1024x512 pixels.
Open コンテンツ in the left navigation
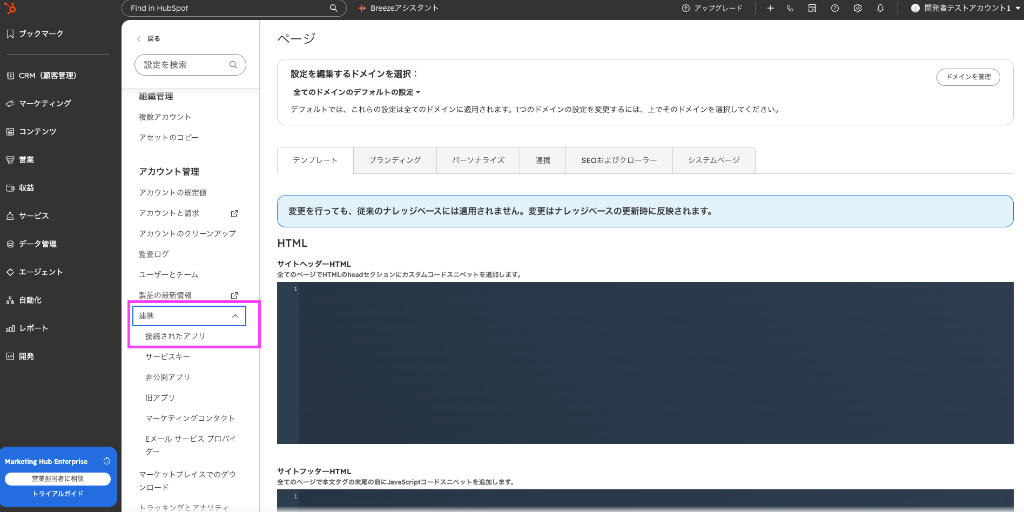click(x=31, y=131)
